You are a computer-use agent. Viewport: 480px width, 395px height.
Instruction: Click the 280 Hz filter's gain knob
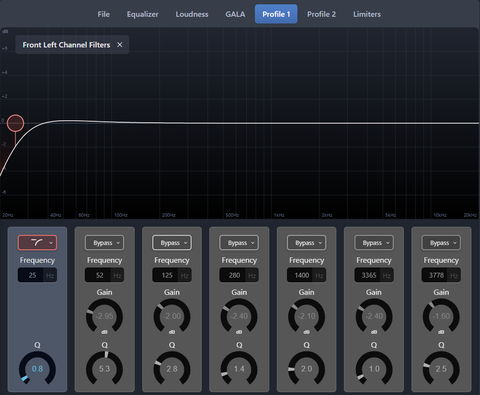[x=239, y=316]
